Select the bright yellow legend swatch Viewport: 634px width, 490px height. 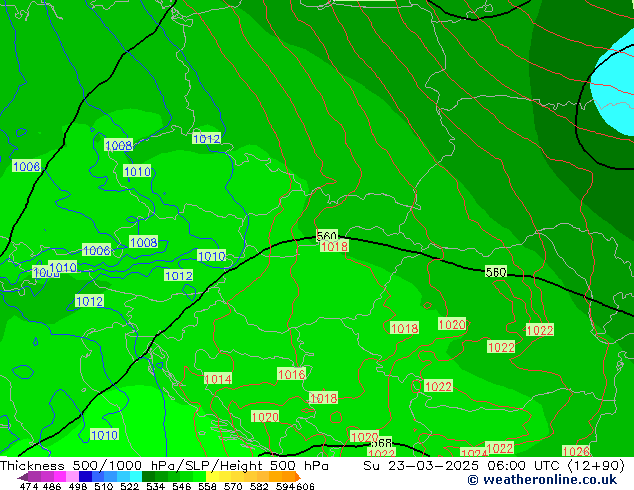coord(212,476)
